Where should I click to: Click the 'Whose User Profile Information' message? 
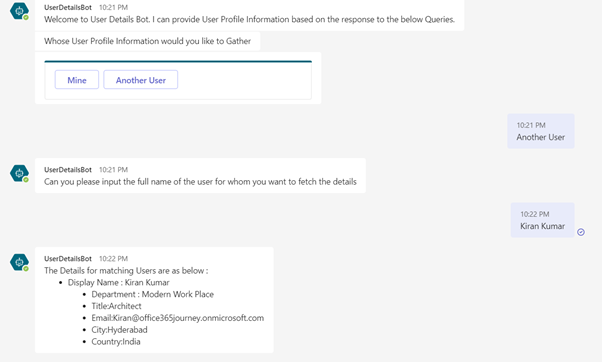click(147, 41)
